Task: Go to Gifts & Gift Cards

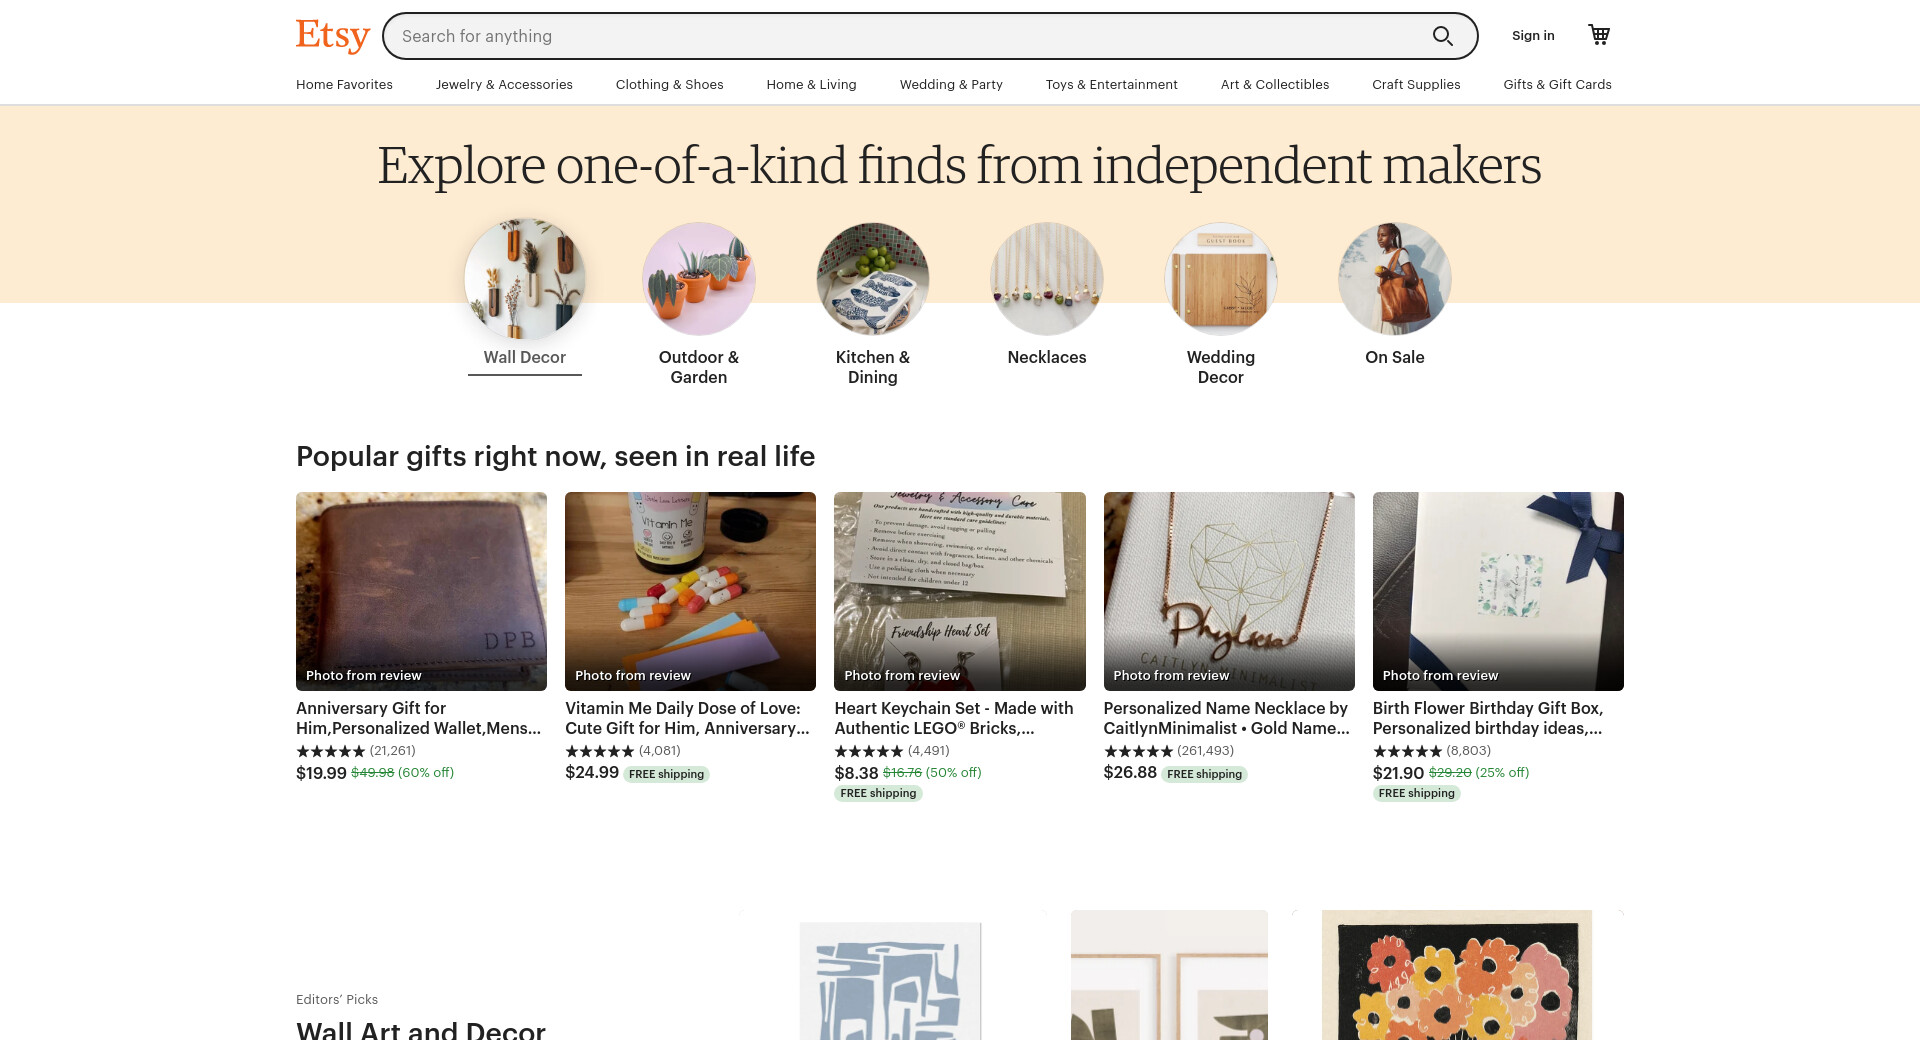Action: click(1557, 84)
